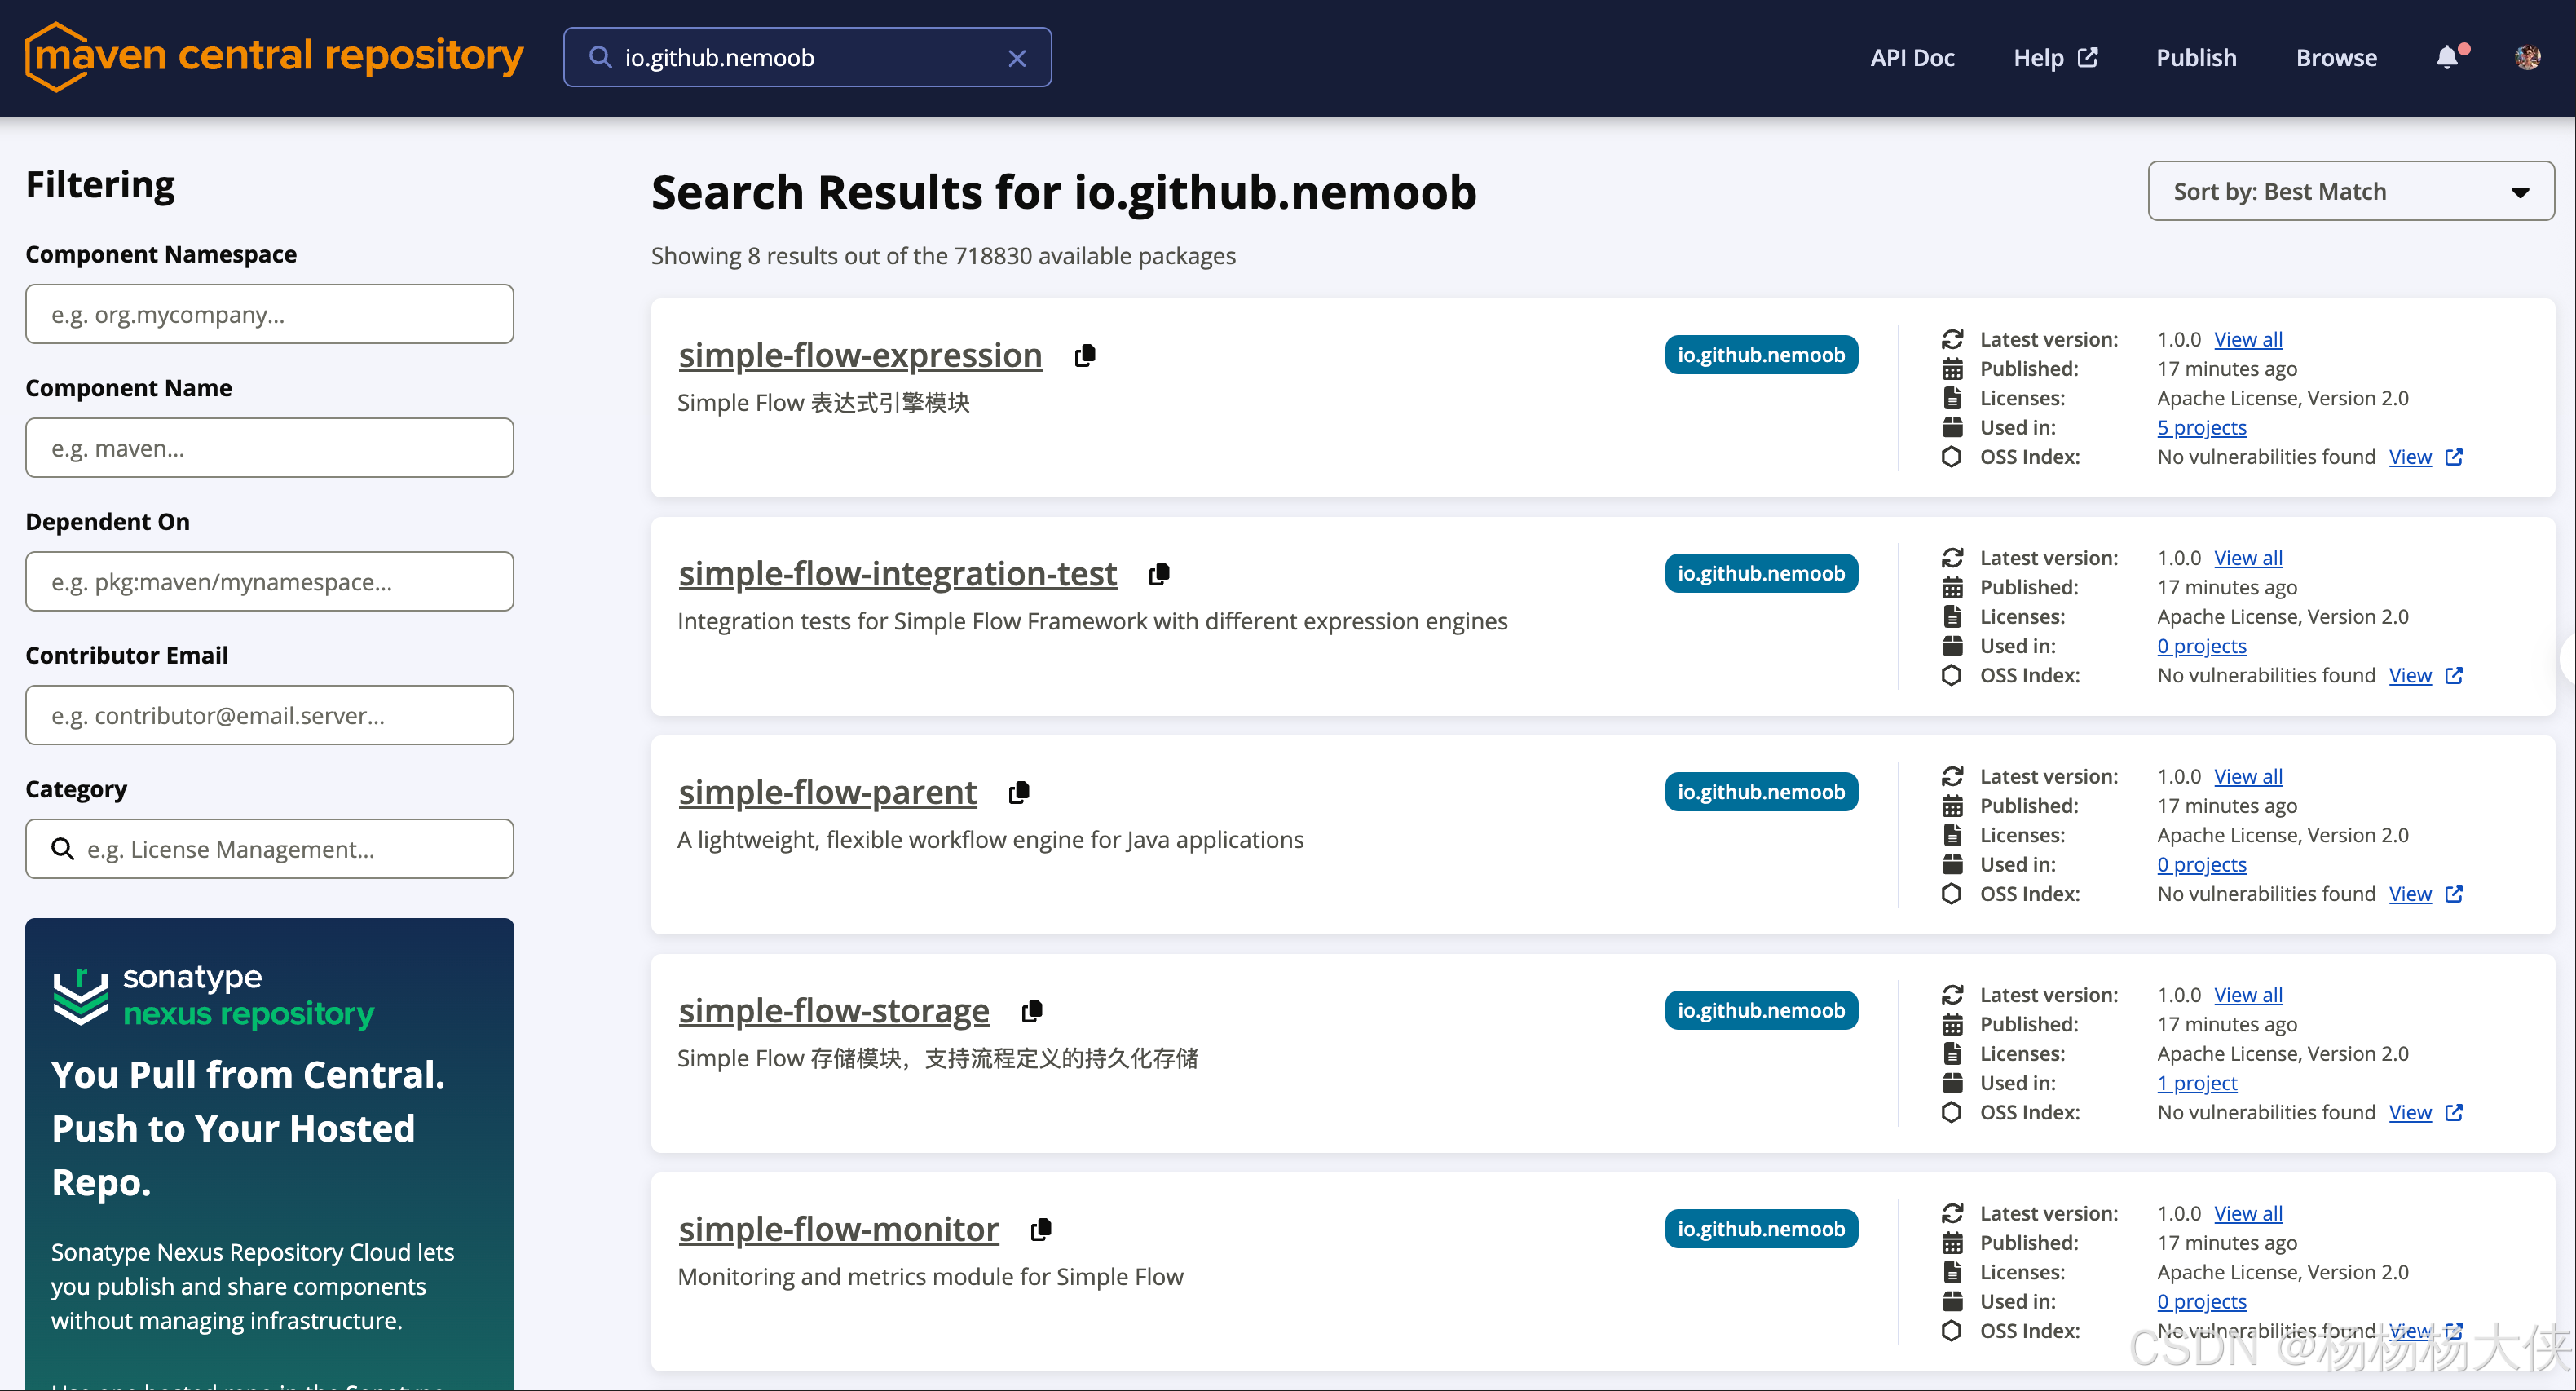The height and width of the screenshot is (1391, 2576).
Task: Open the simple-flow-integration-test package
Action: 897,573
